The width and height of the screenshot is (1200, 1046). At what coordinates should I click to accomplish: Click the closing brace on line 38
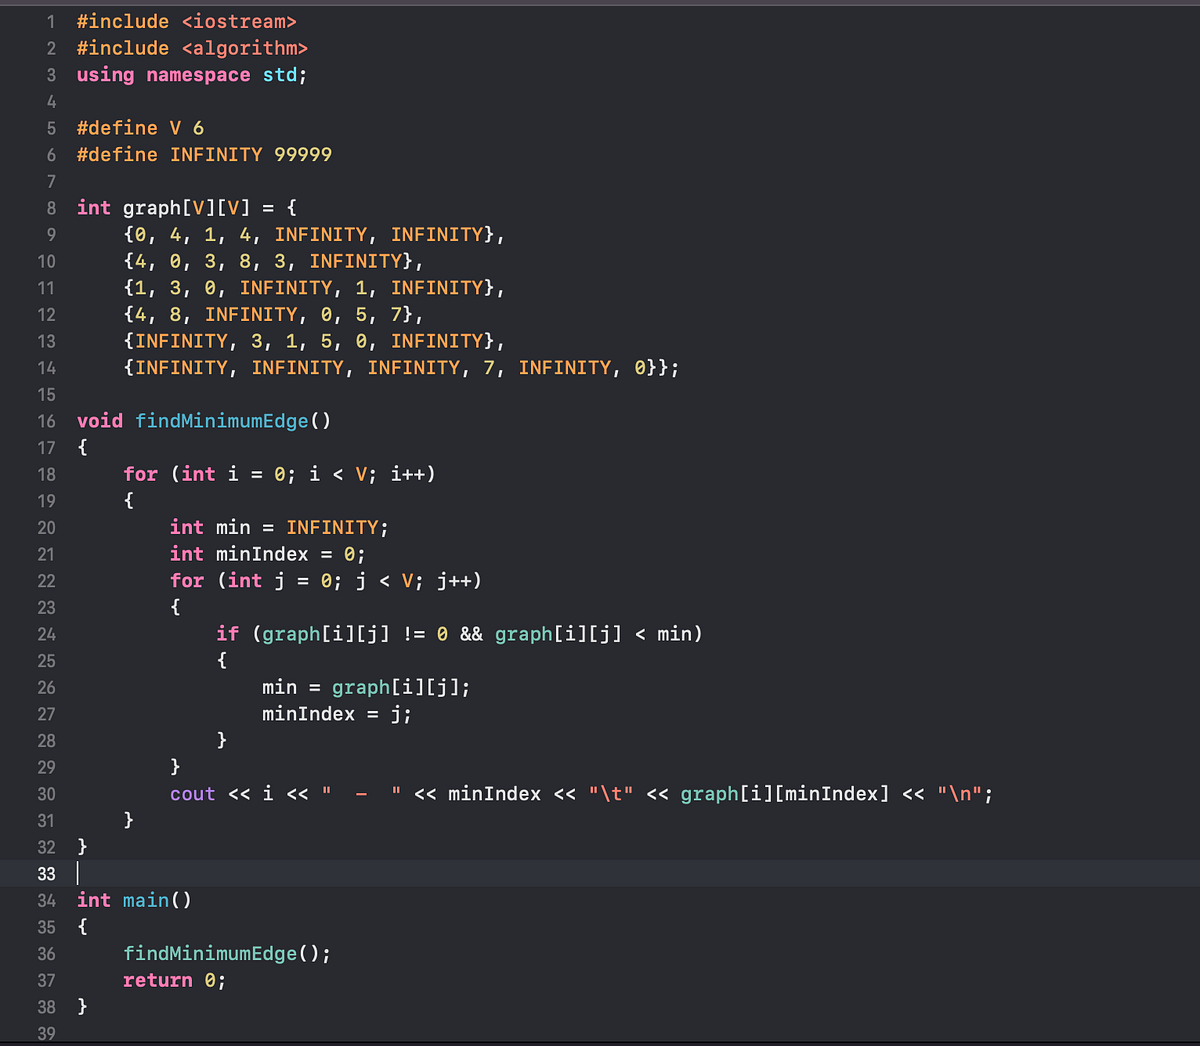click(82, 1006)
